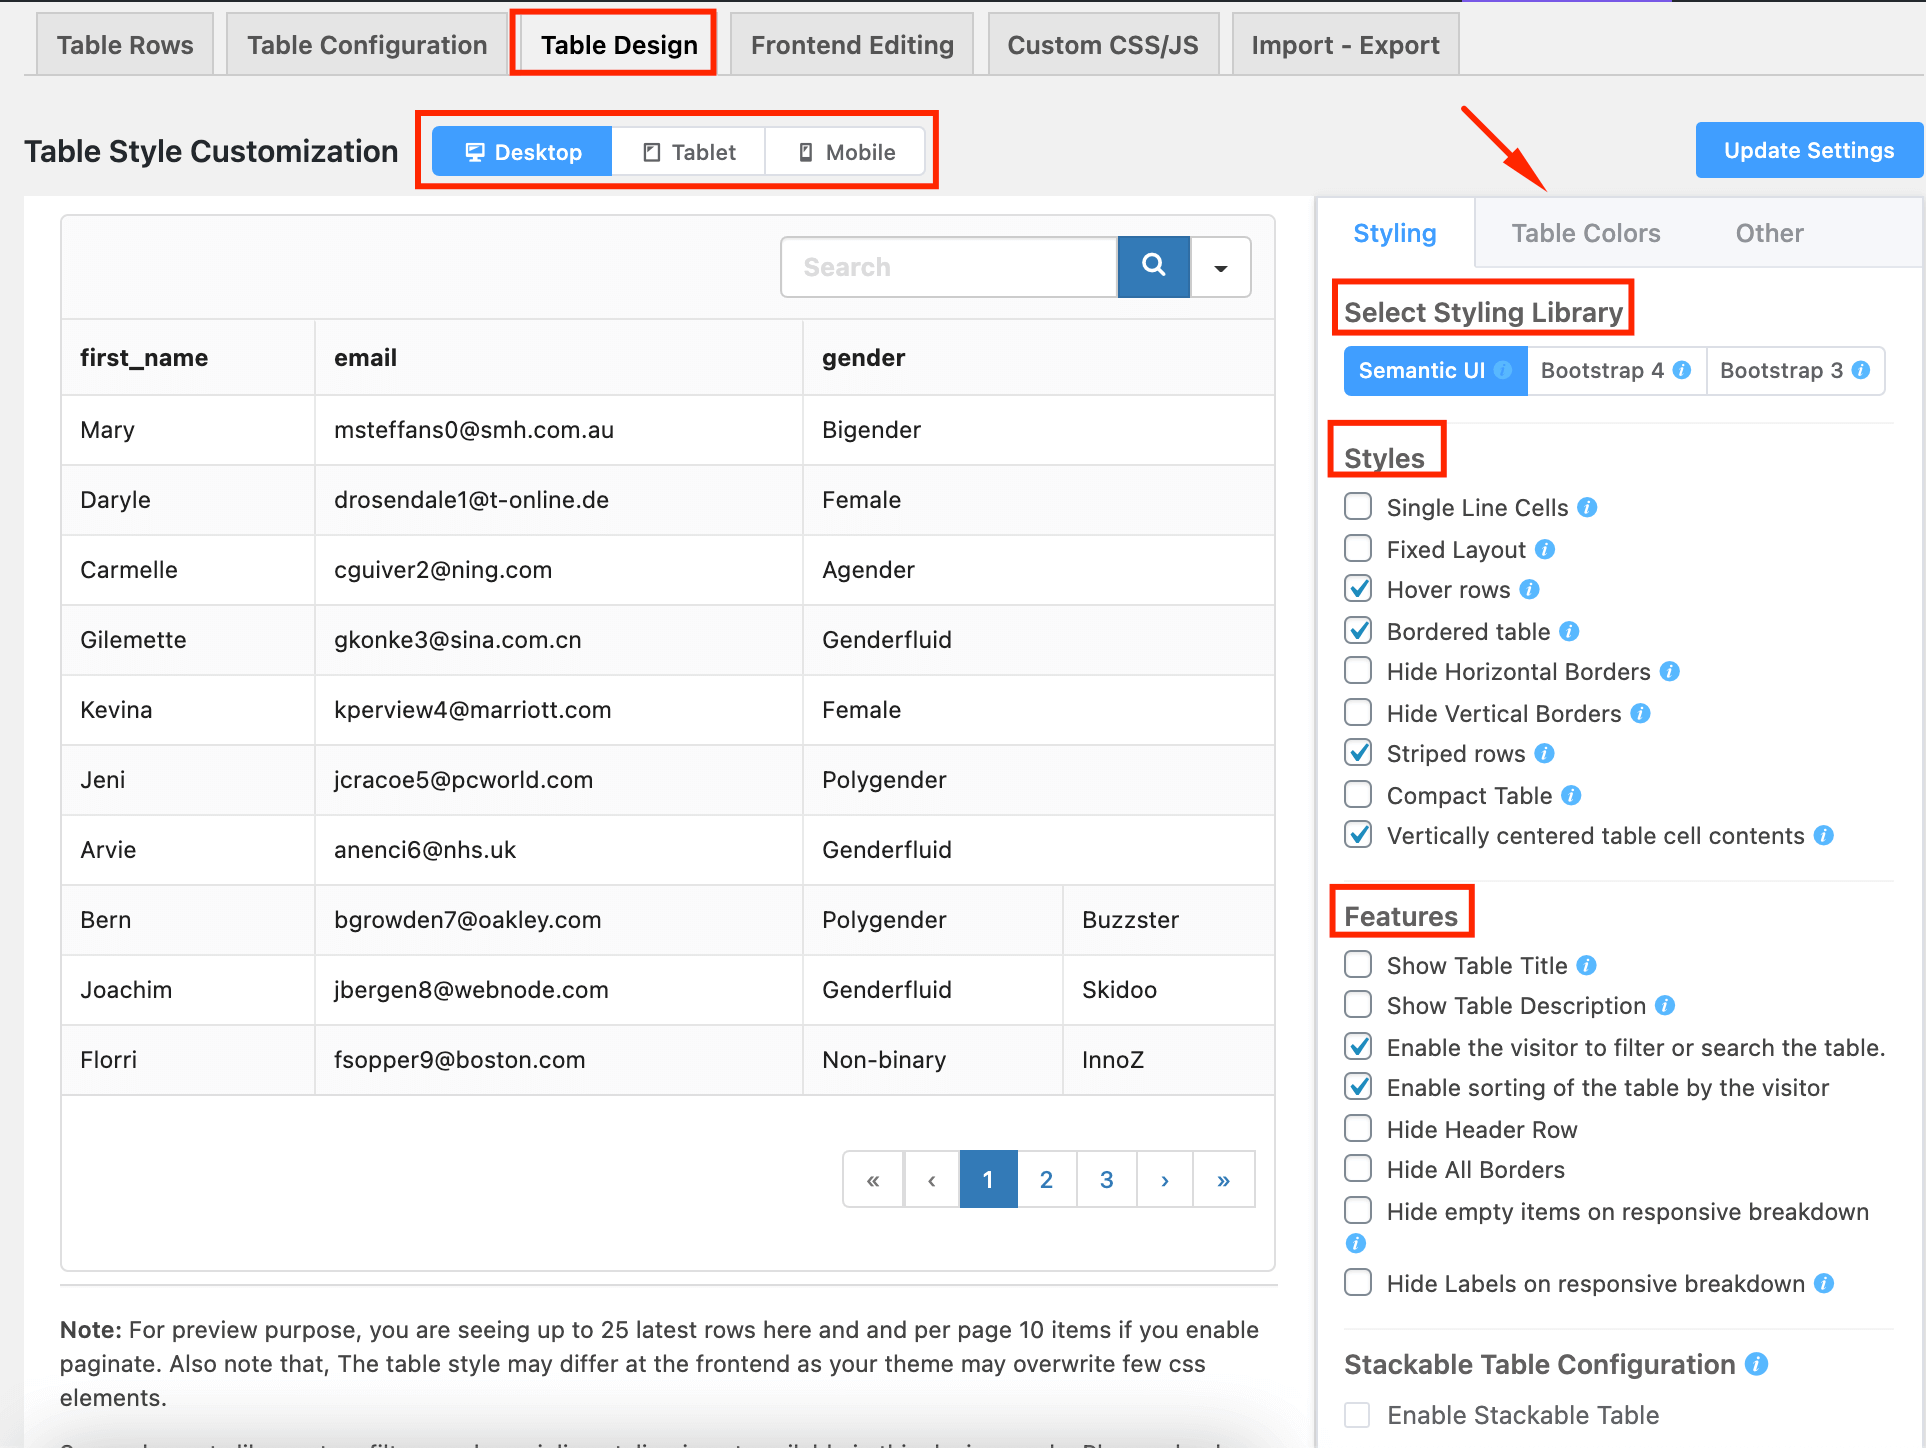Enable Single Line Cells styling
Viewport: 1926px width, 1448px height.
pos(1357,507)
